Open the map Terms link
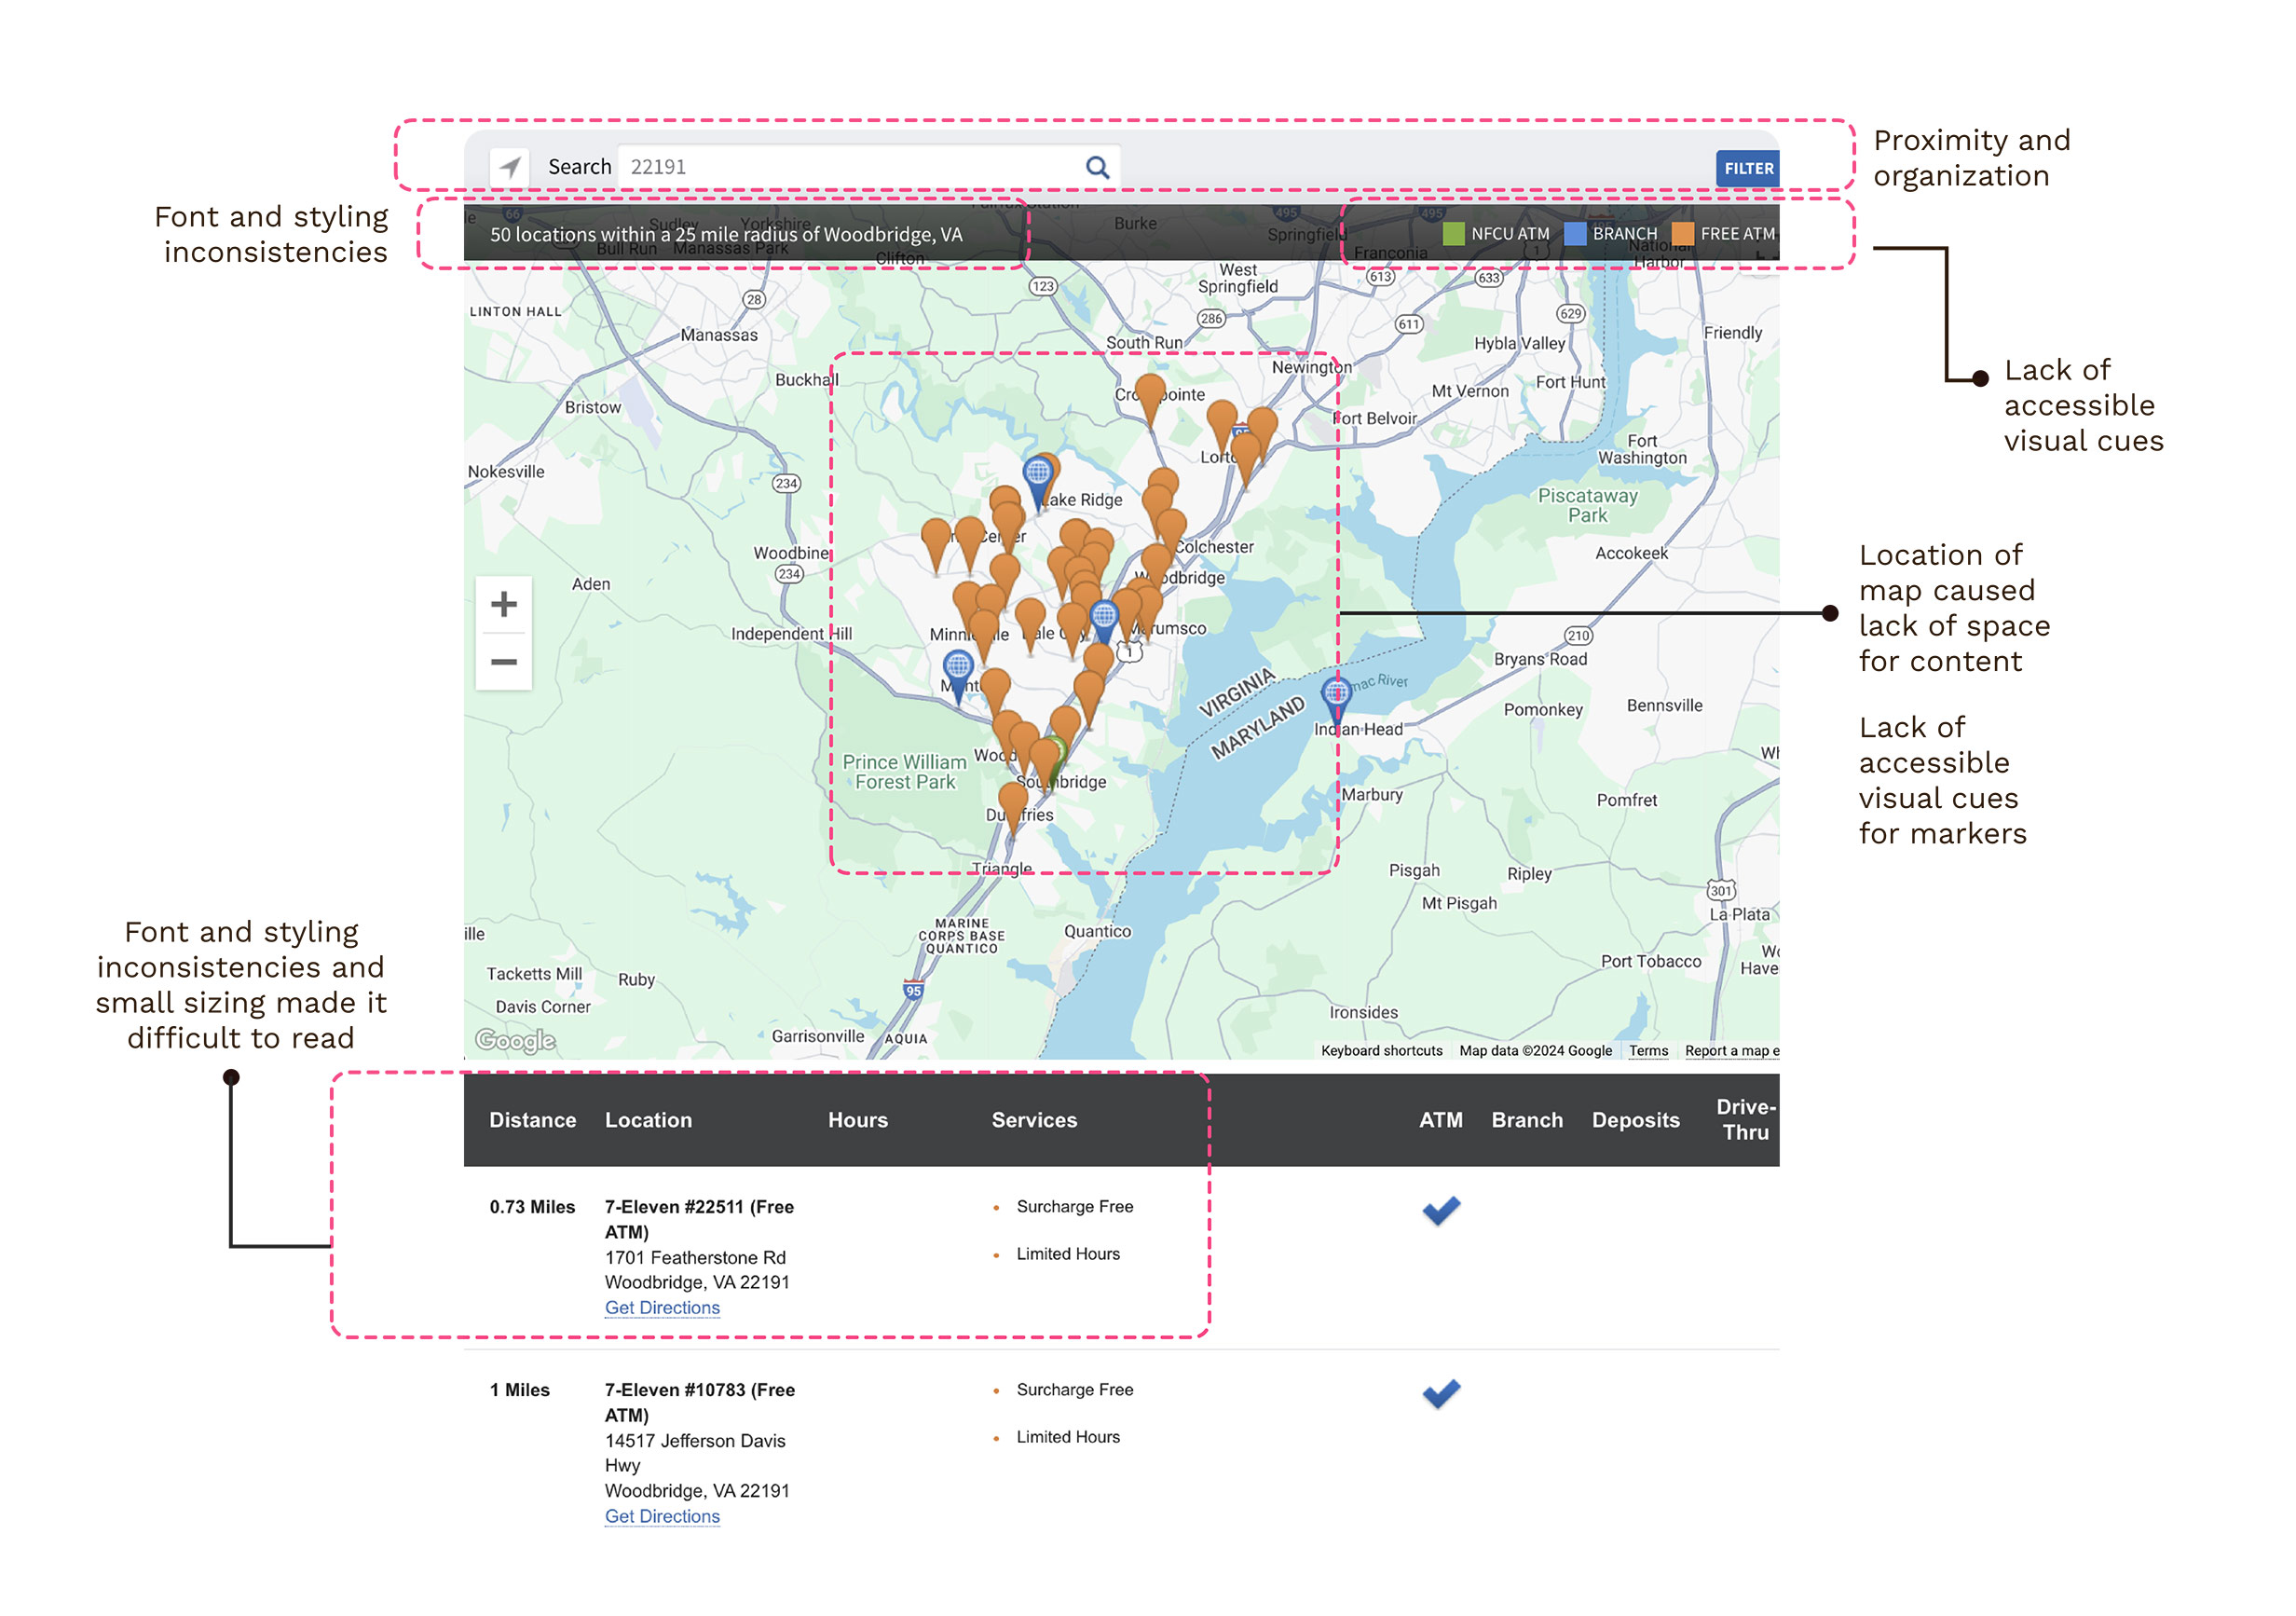This screenshot has height=1616, width=2296. (x=1648, y=1050)
